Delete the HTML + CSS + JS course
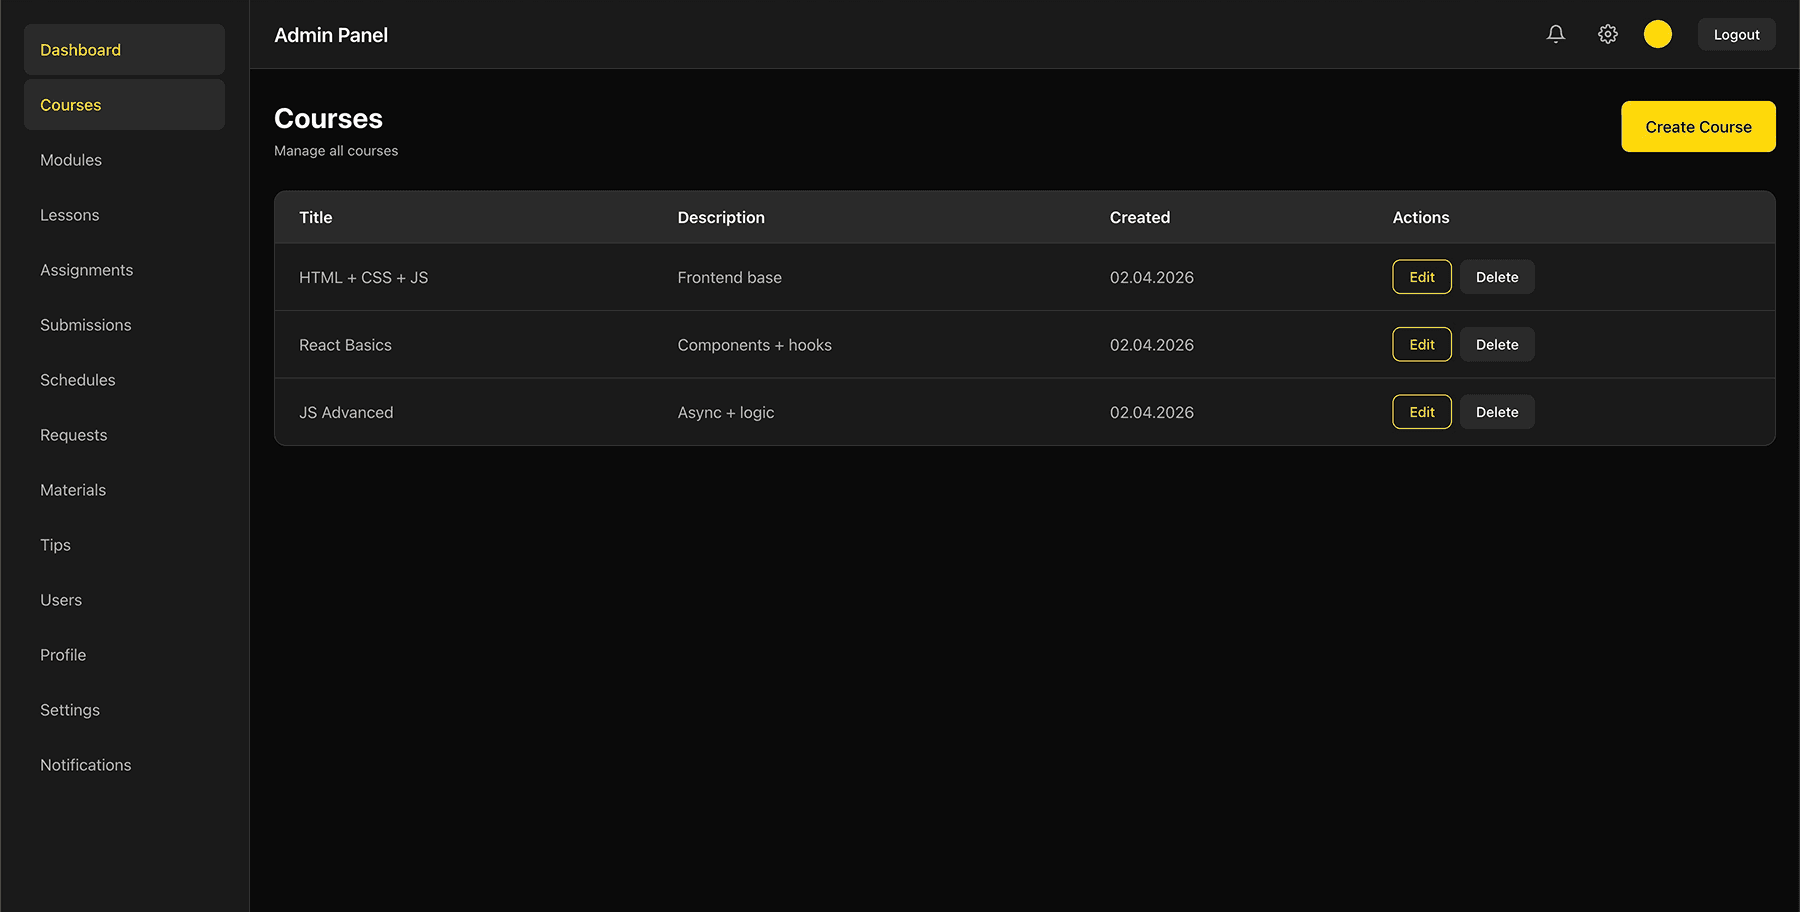 1497,277
